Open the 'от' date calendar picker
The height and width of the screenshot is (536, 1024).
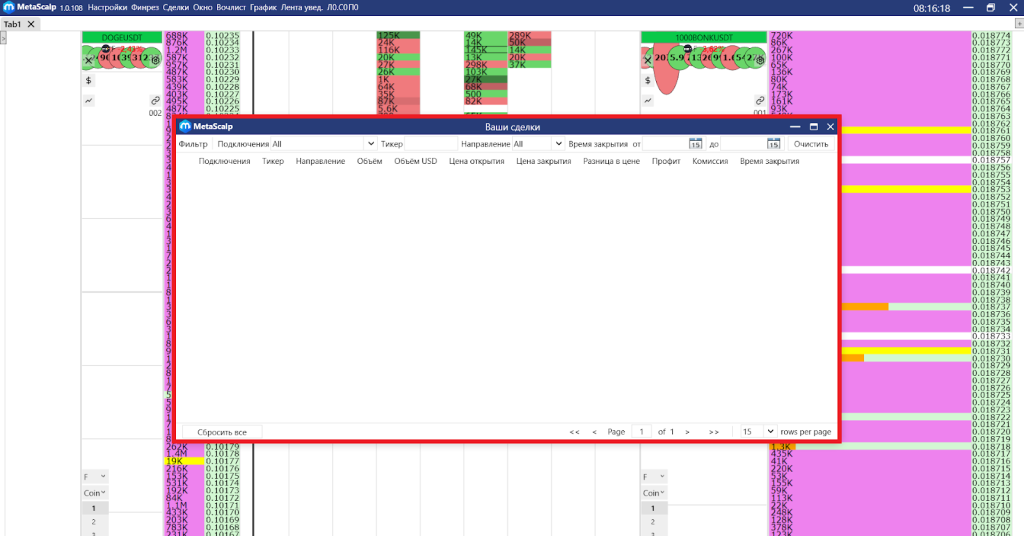tap(696, 144)
